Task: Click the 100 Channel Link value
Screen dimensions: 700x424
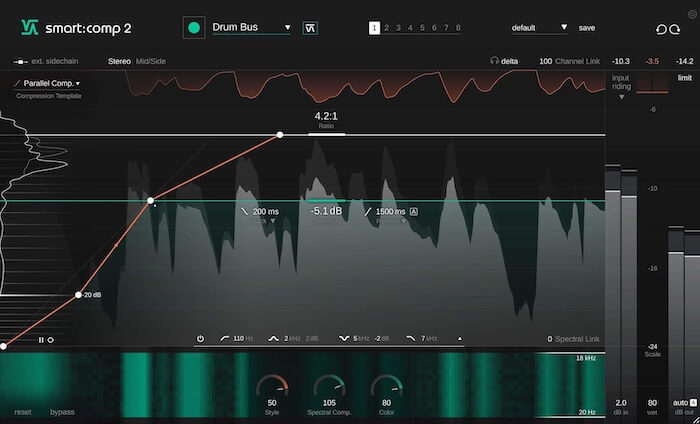Action: pyautogui.click(x=545, y=62)
